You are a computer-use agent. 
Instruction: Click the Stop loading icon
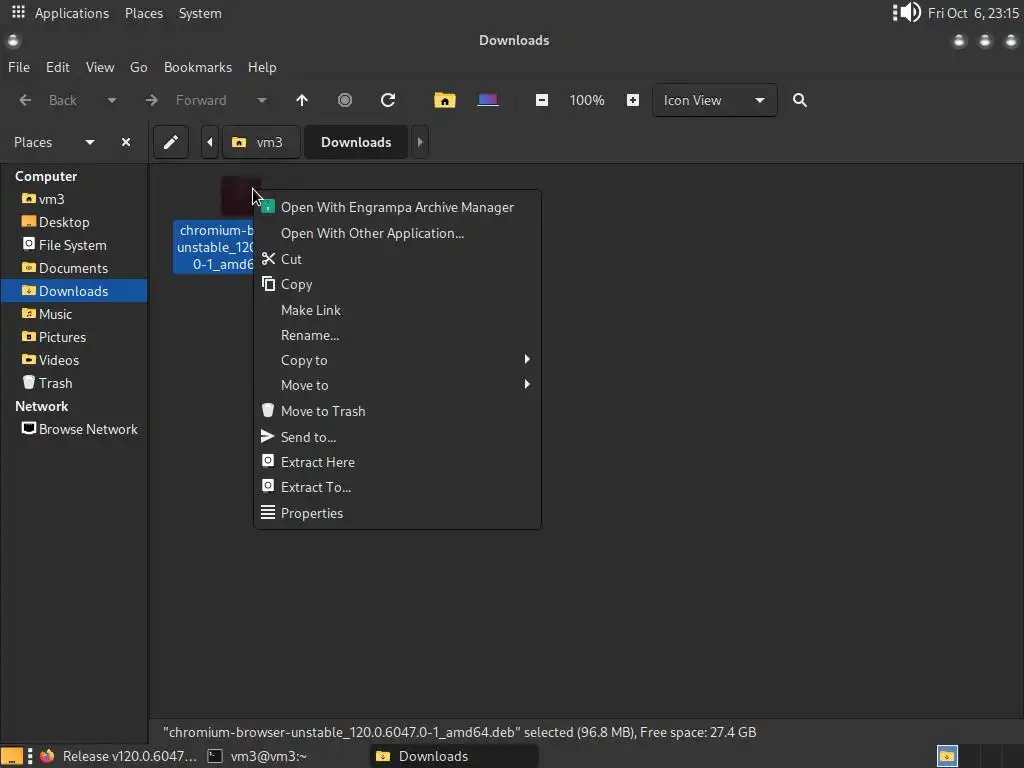click(345, 100)
